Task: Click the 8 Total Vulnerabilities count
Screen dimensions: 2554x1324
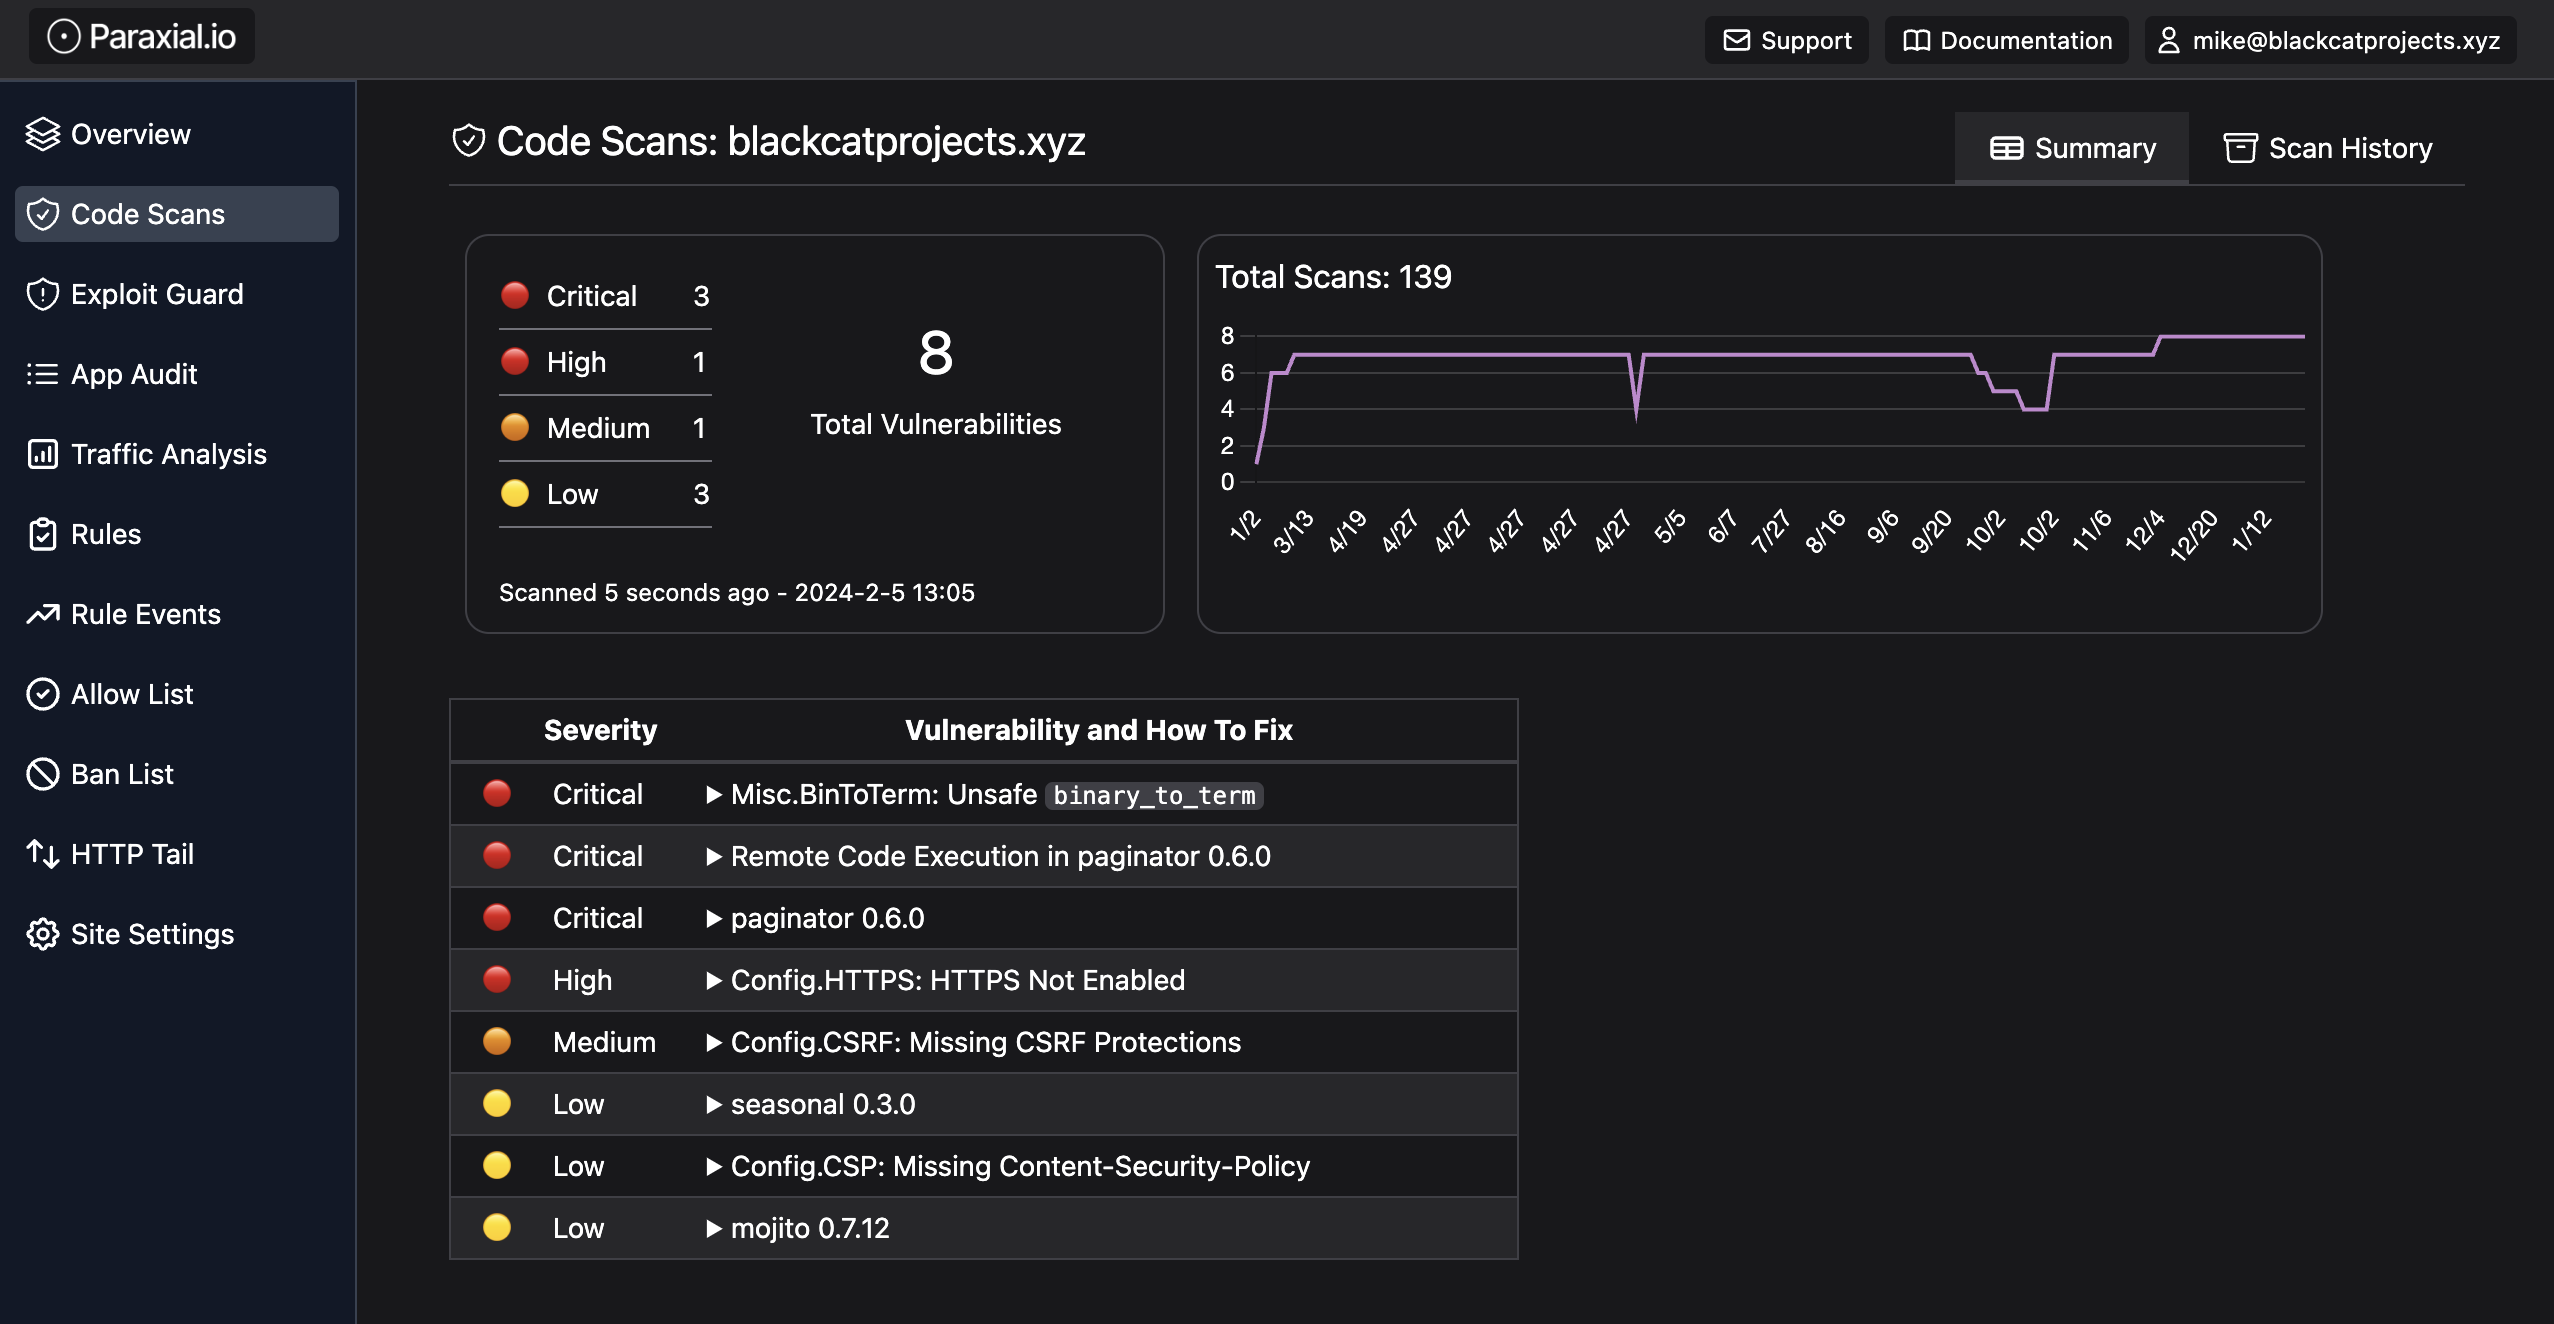Action: click(x=936, y=353)
